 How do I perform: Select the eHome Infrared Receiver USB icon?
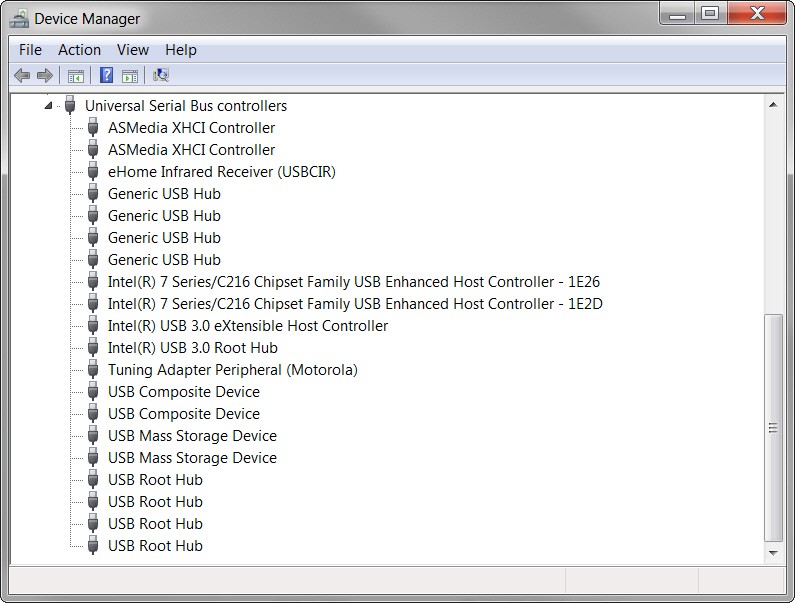[x=93, y=172]
